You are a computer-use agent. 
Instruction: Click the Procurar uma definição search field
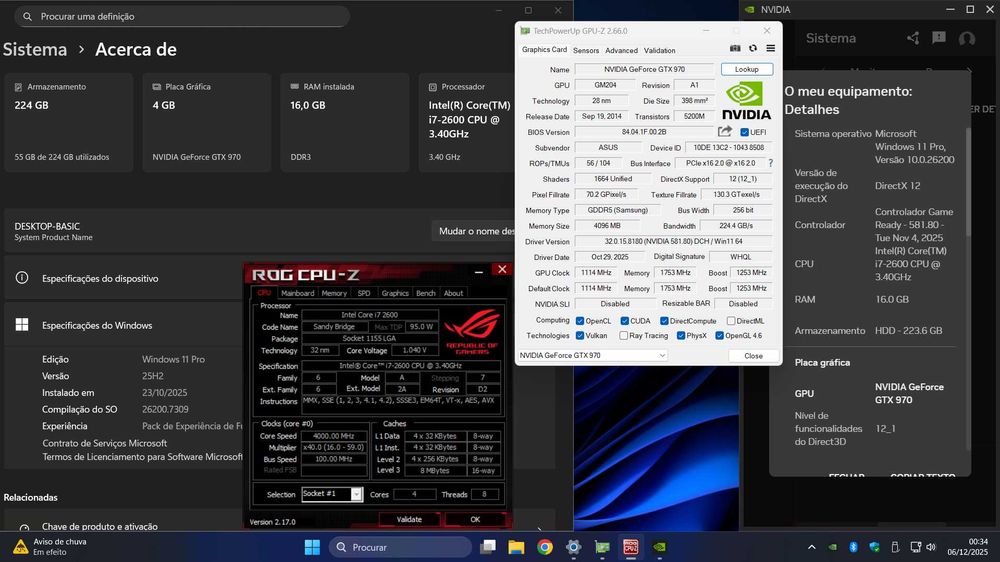(x=182, y=17)
